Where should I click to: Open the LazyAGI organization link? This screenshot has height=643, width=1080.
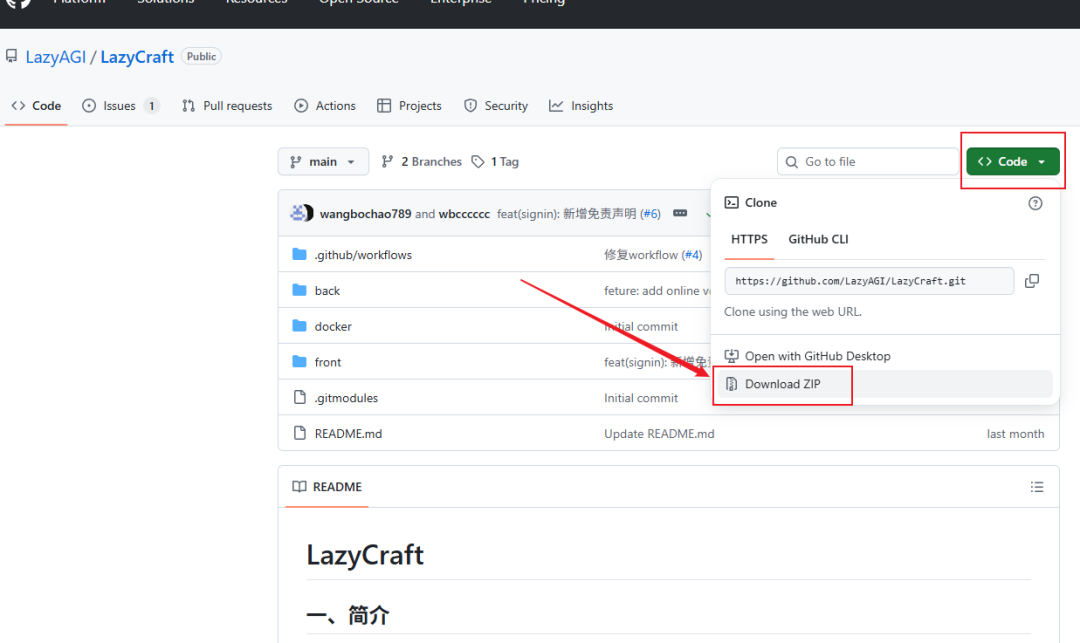coord(56,57)
